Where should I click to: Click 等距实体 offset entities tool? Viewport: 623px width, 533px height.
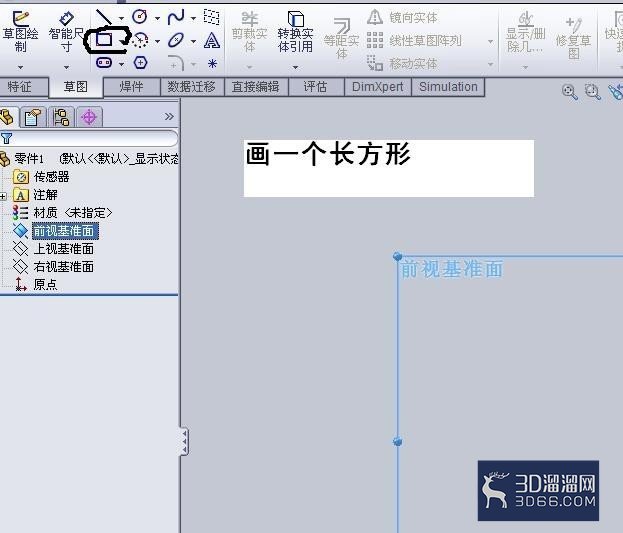point(341,39)
